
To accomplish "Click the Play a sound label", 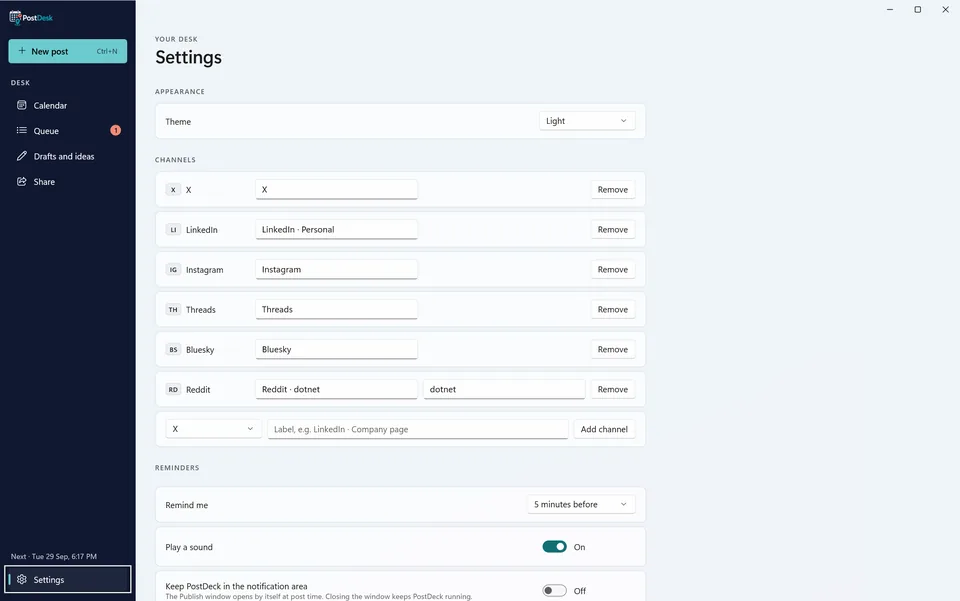I will pos(189,547).
